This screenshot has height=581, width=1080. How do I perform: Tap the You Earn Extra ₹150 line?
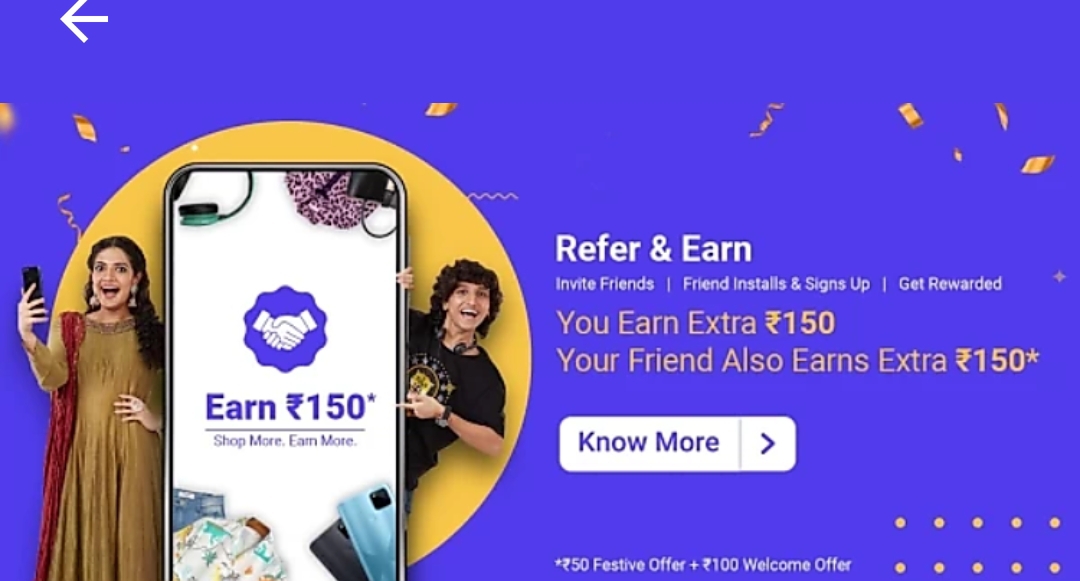[696, 323]
